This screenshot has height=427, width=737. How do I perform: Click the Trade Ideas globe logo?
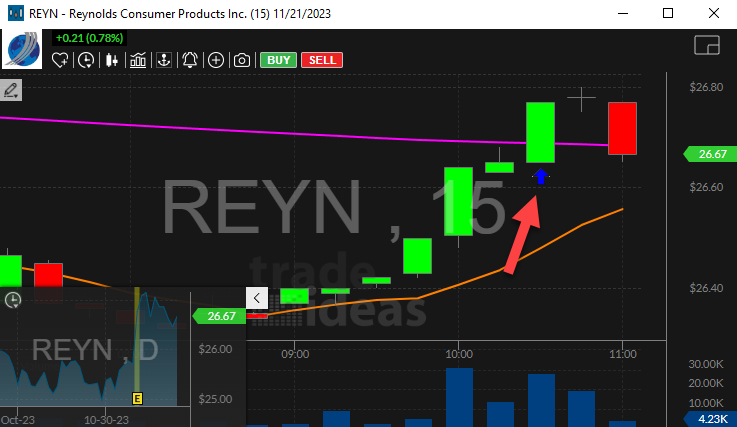(x=24, y=47)
